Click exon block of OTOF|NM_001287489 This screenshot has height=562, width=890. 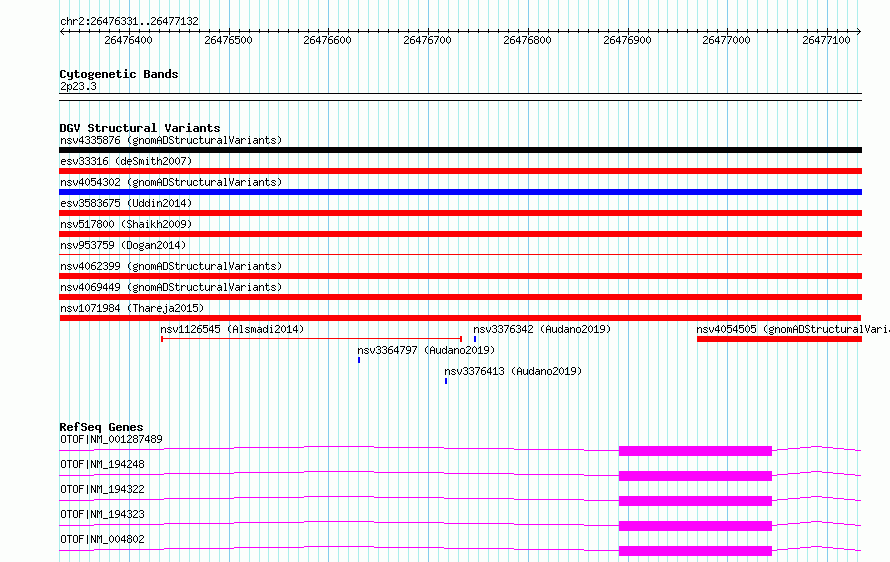[695, 451]
